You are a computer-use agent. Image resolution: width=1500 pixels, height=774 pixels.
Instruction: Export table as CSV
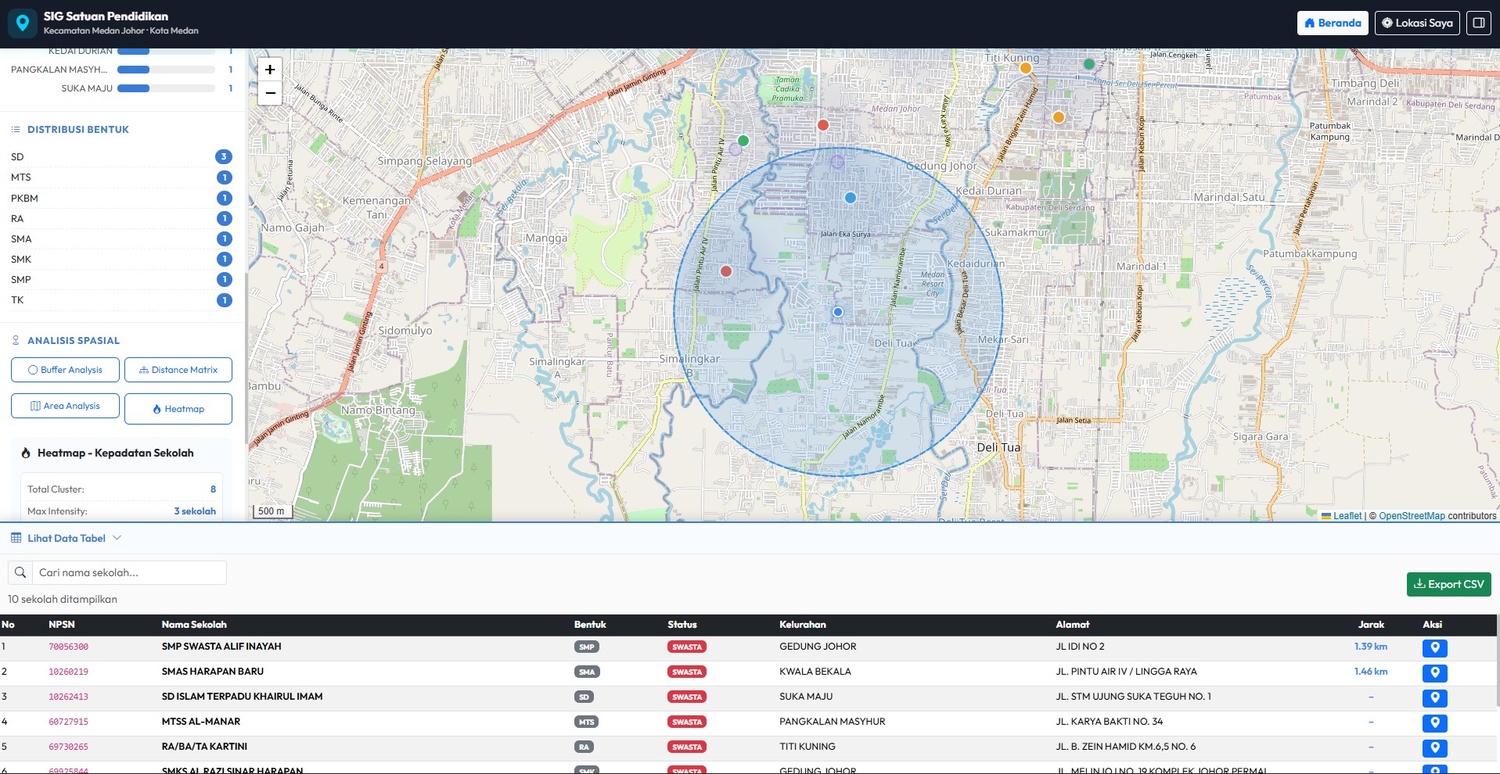coord(1448,584)
